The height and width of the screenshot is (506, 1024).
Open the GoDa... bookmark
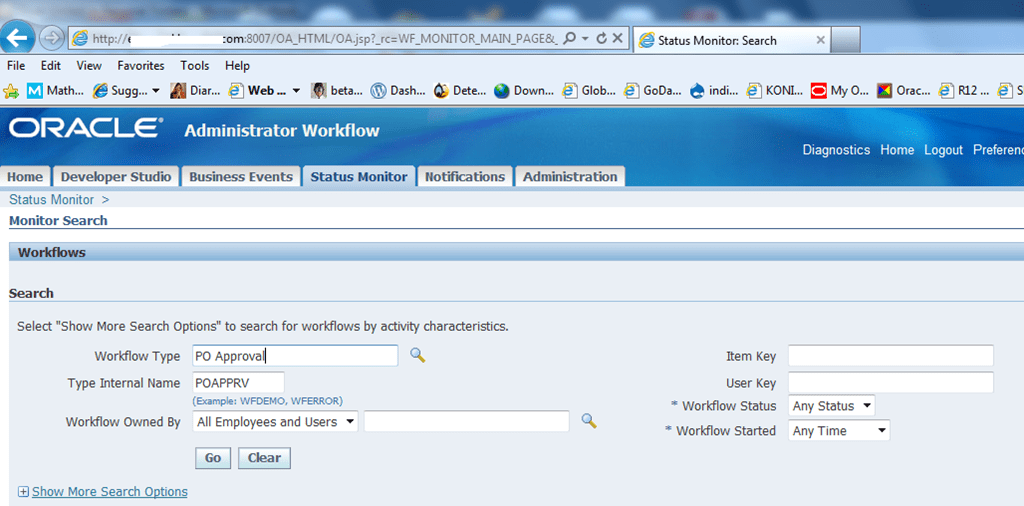(x=653, y=91)
